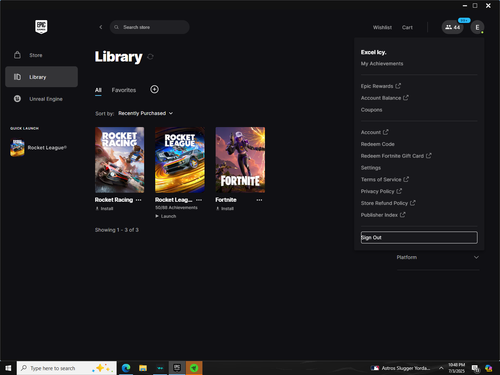The image size is (500, 375).
Task: Open the Unreal Engine section
Action: [x=41, y=99]
